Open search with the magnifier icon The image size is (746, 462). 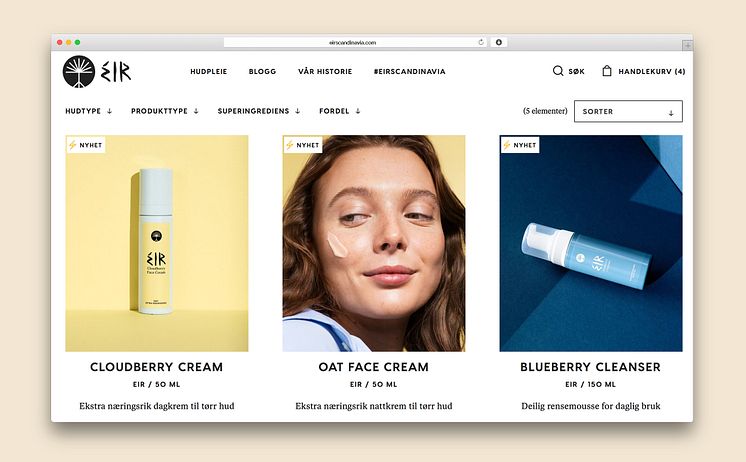point(558,71)
